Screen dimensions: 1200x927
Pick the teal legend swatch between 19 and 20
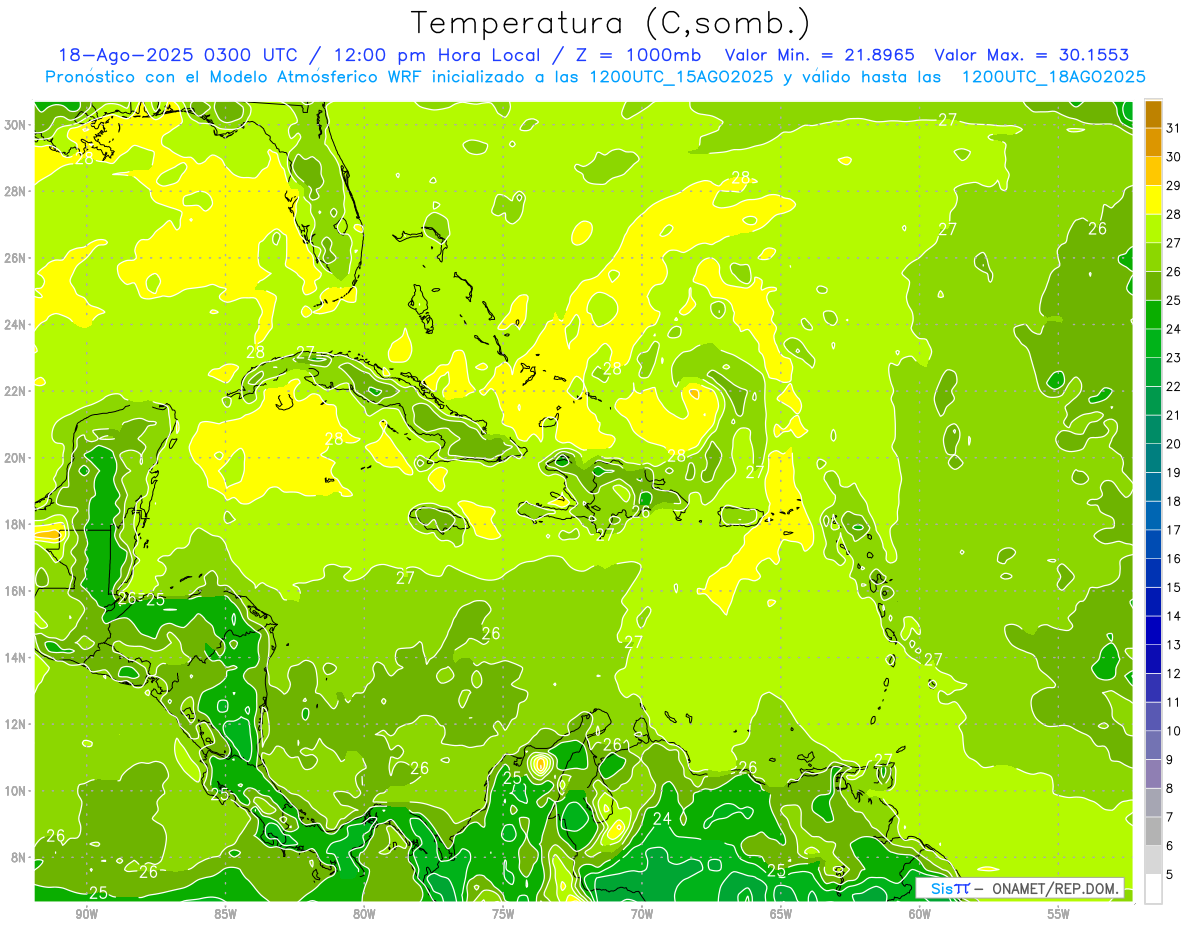click(x=1153, y=458)
